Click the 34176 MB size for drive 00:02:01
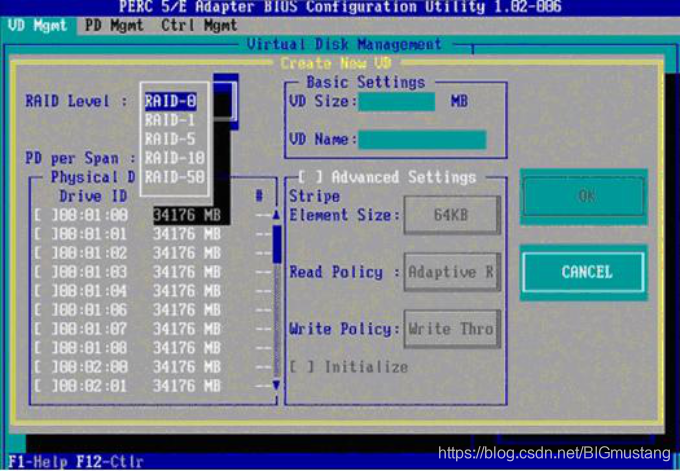 (x=187, y=386)
